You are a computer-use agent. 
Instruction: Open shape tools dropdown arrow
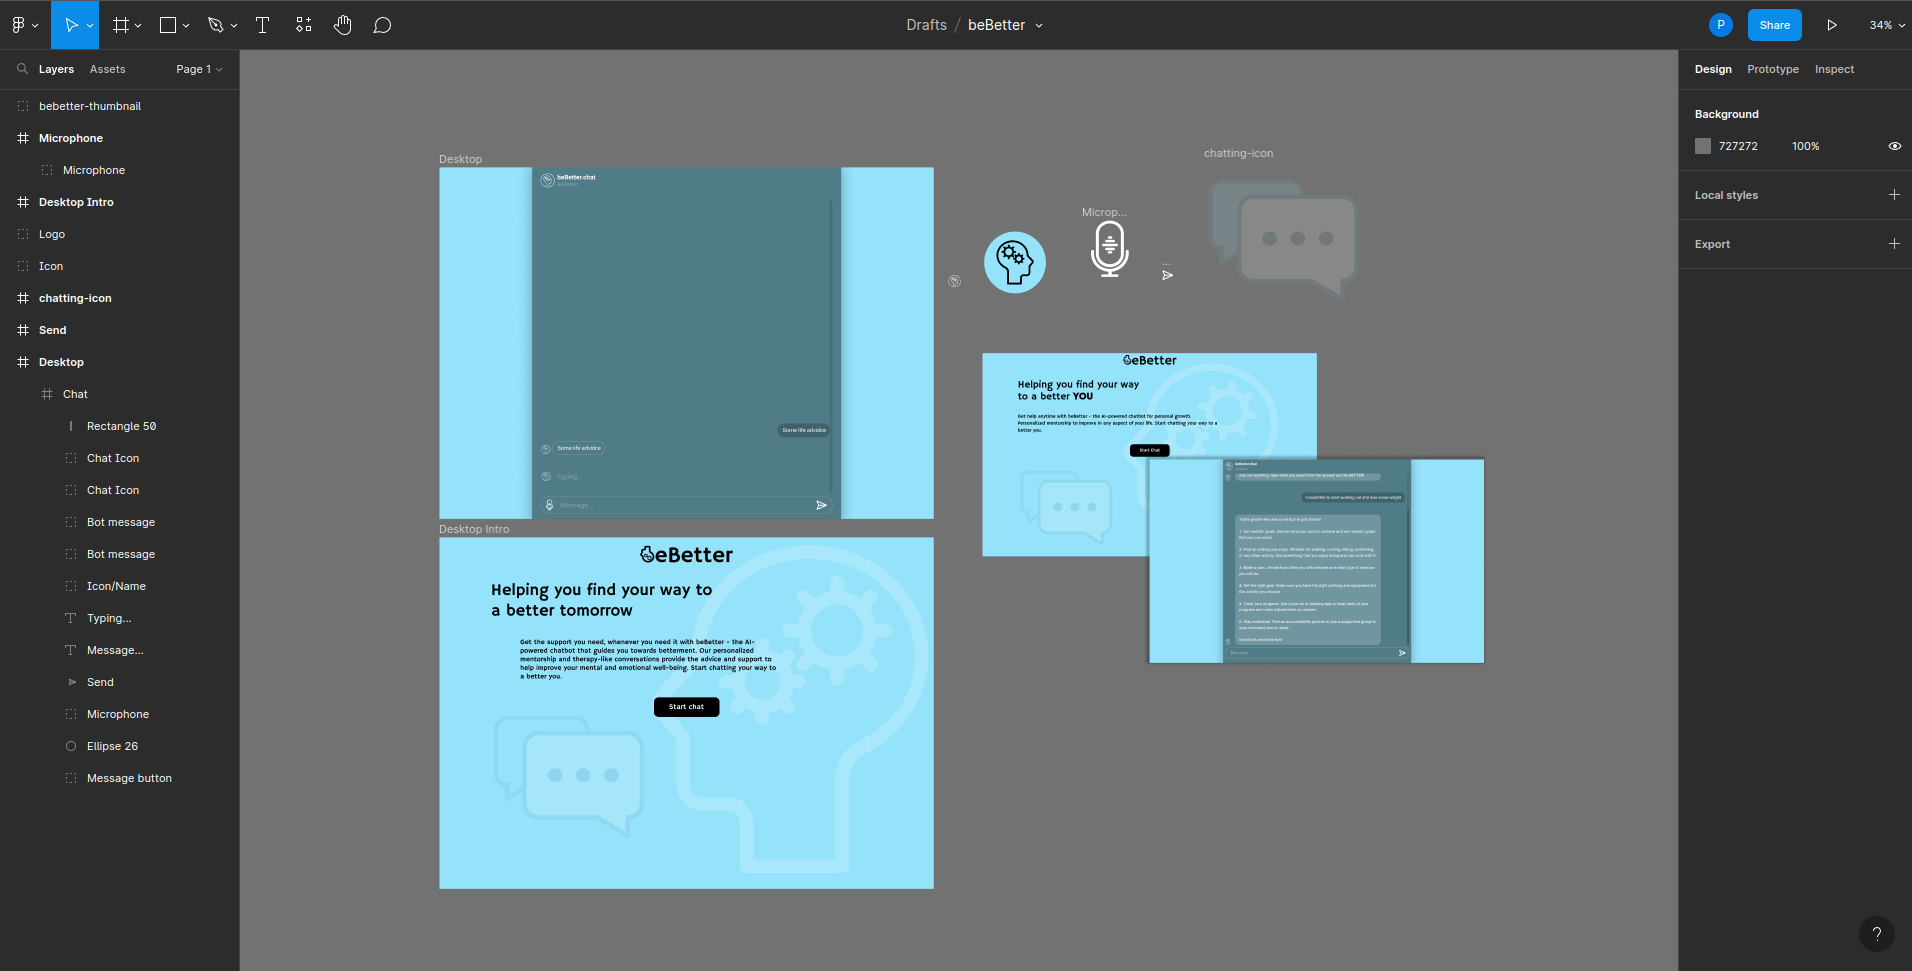[x=186, y=25]
